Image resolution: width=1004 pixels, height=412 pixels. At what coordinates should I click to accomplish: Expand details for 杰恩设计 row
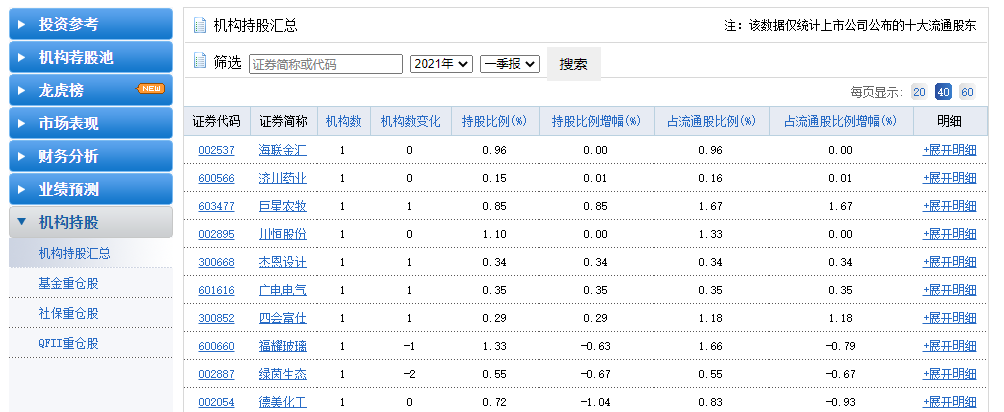pyautogui.click(x=950, y=262)
